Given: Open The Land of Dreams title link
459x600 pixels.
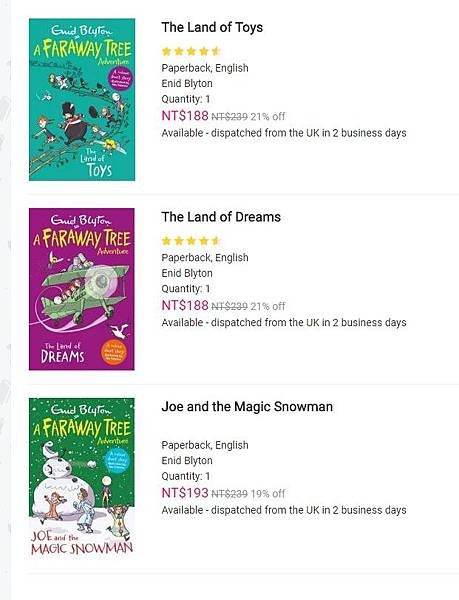Looking at the screenshot, I should pos(221,217).
